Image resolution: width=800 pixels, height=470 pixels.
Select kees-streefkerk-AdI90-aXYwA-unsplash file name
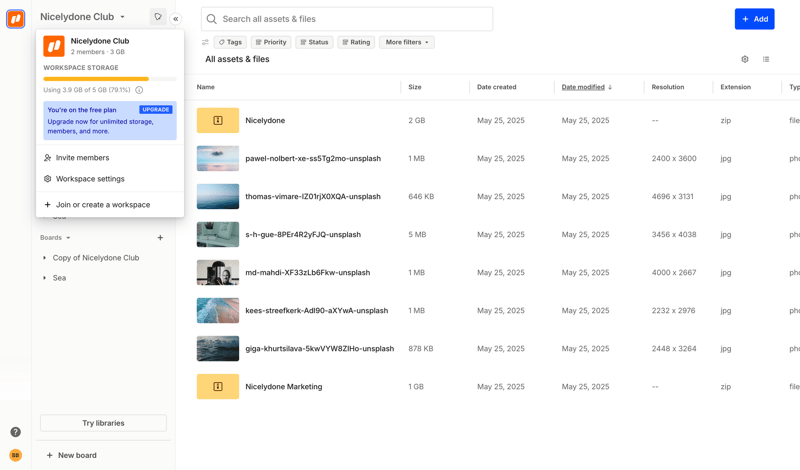coord(316,310)
